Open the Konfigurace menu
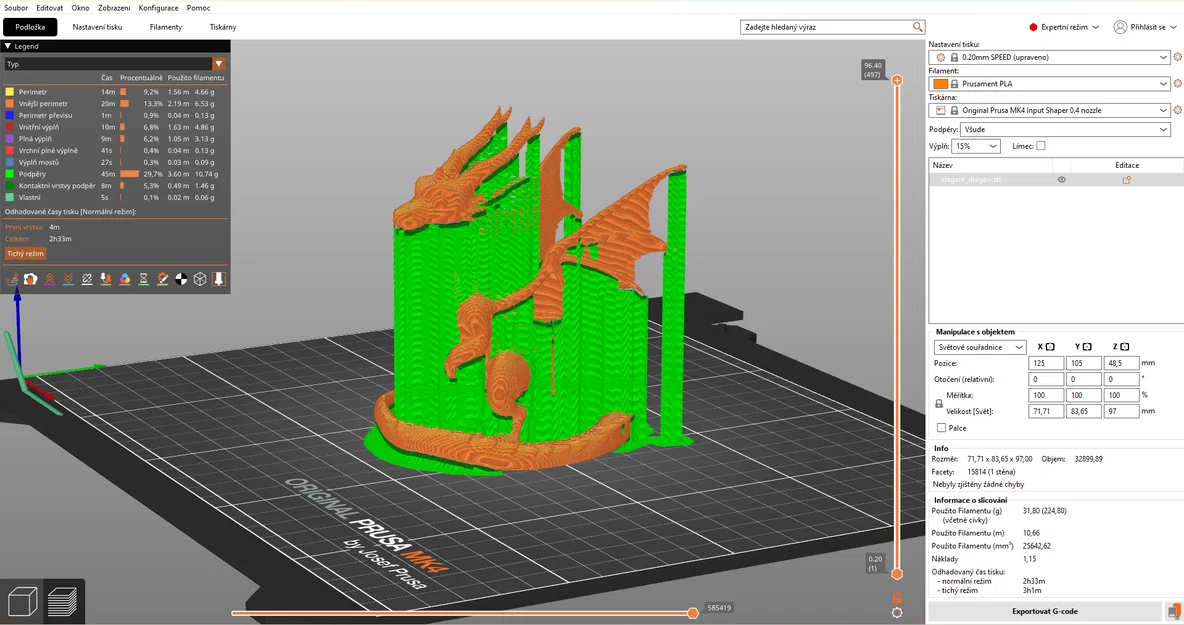 tap(158, 8)
